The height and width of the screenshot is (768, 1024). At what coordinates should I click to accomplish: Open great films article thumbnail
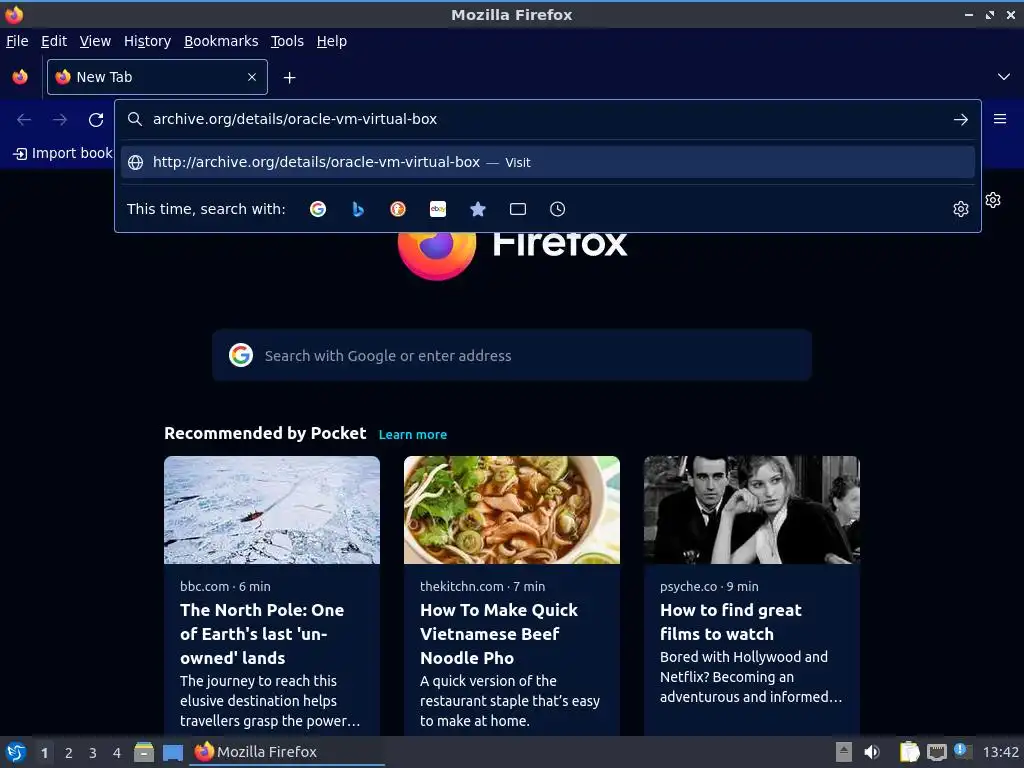pyautogui.click(x=752, y=510)
